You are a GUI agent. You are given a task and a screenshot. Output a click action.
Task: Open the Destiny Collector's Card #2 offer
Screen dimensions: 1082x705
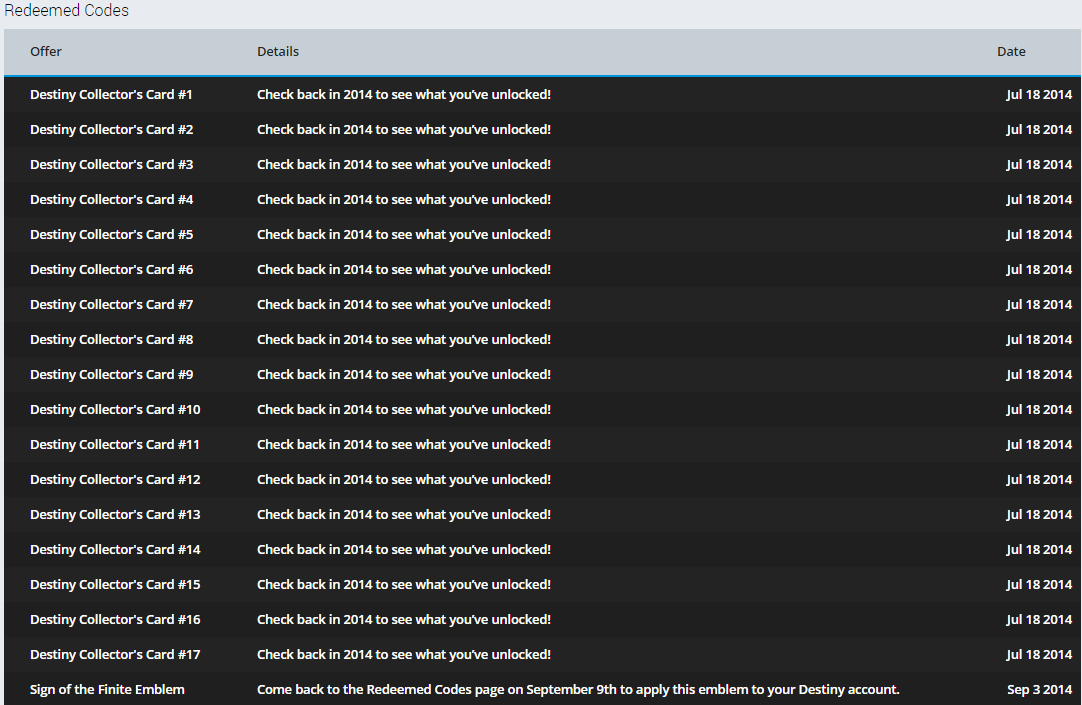[x=111, y=130]
